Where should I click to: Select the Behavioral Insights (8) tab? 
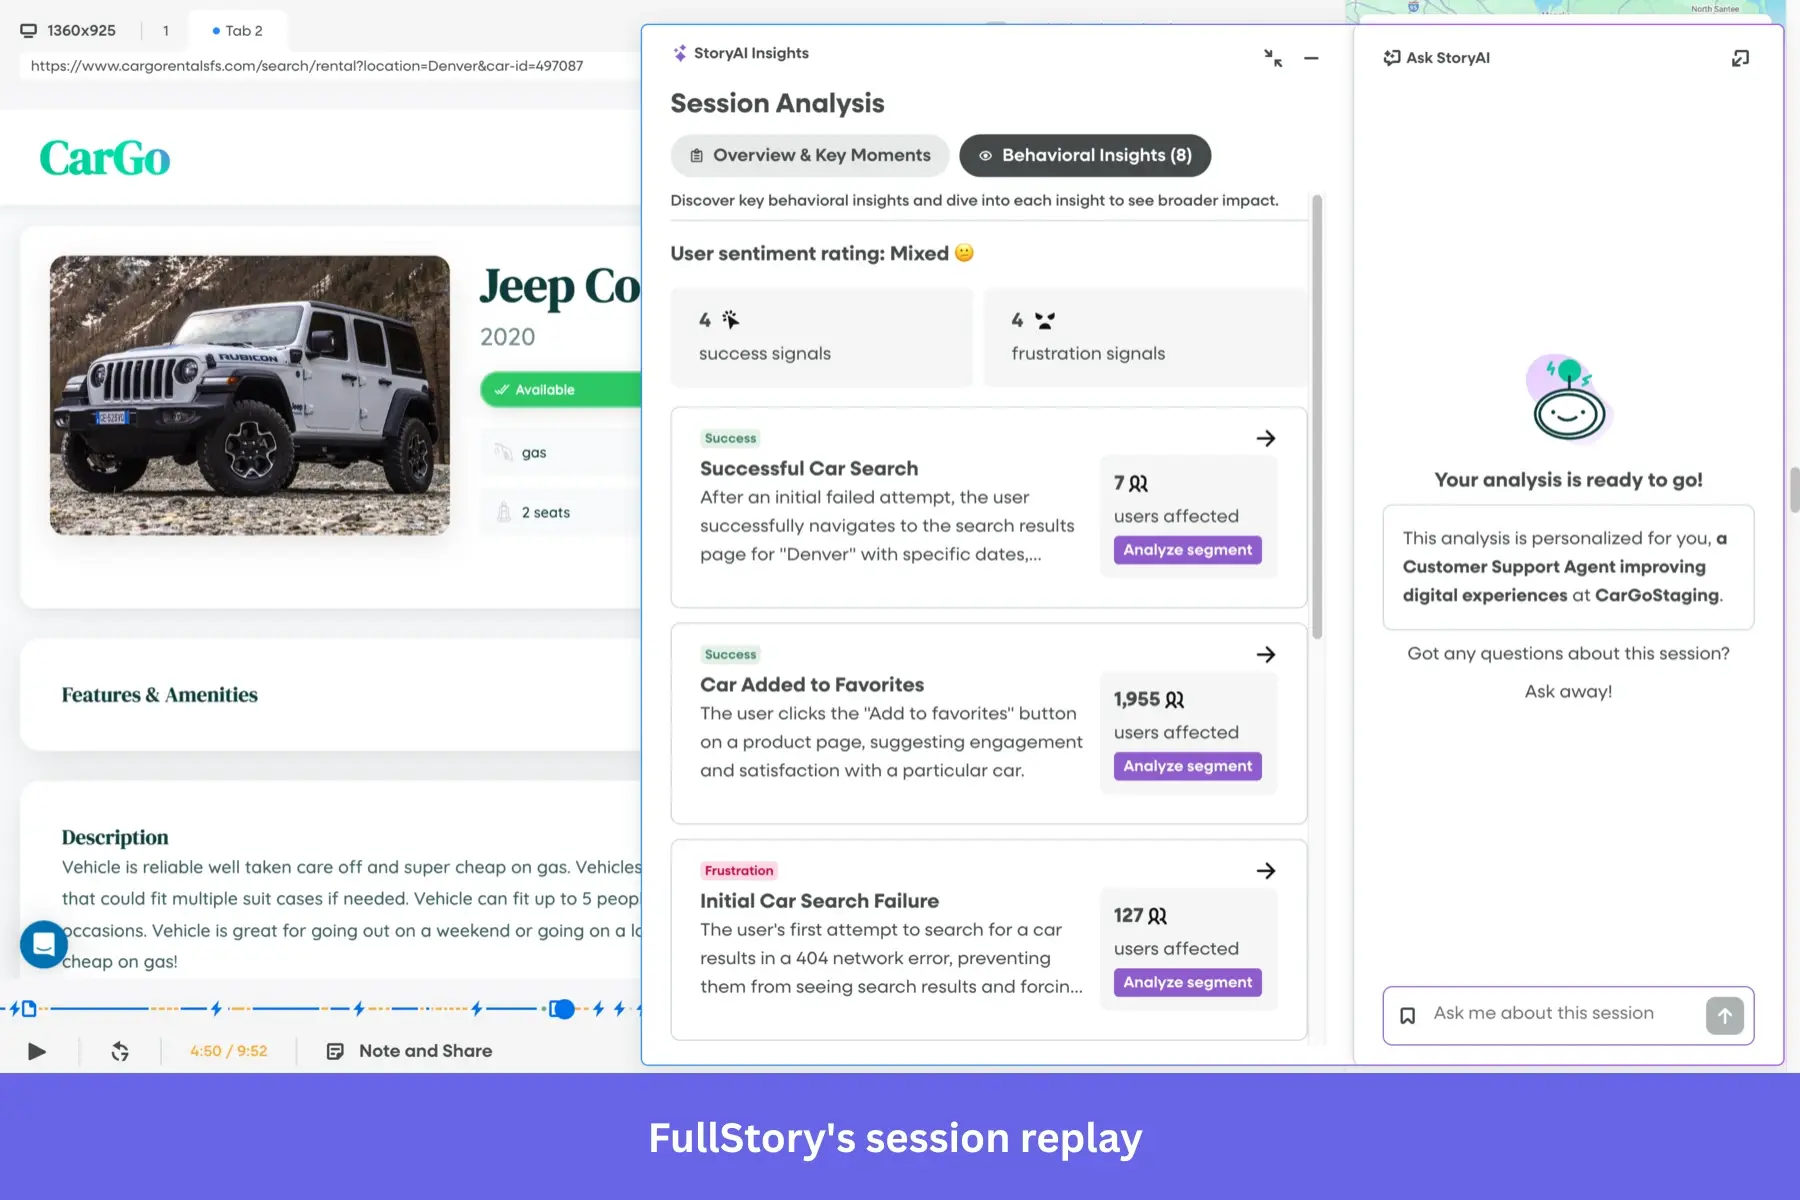point(1084,155)
